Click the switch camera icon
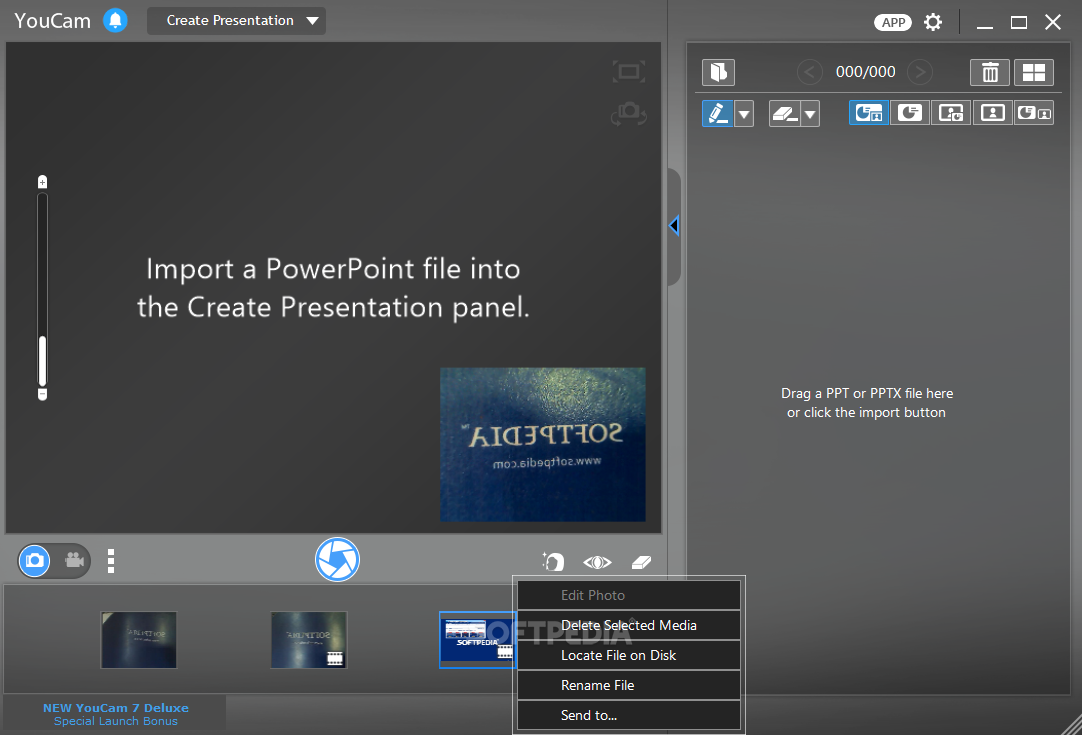Screen dimensions: 1082x735 coord(629,114)
